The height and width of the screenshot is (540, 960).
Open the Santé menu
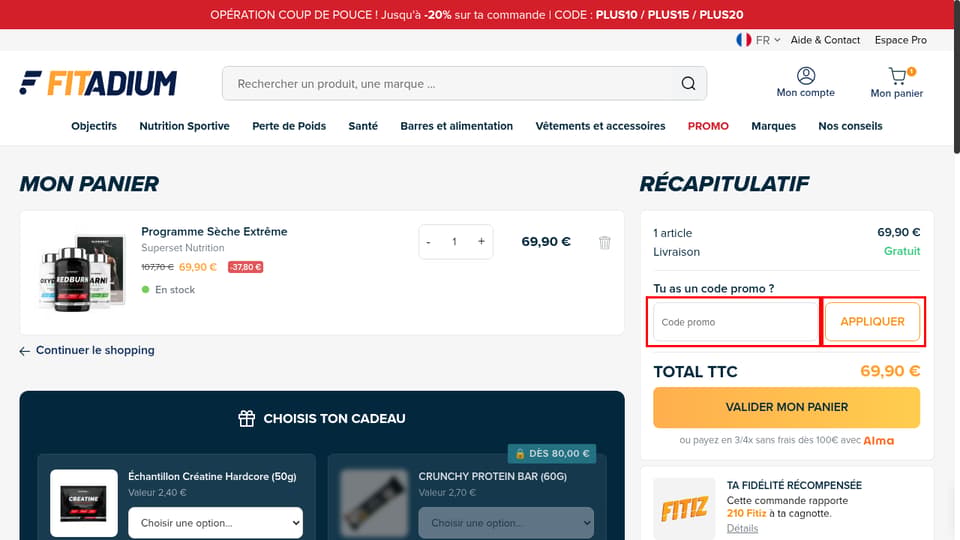pyautogui.click(x=363, y=126)
